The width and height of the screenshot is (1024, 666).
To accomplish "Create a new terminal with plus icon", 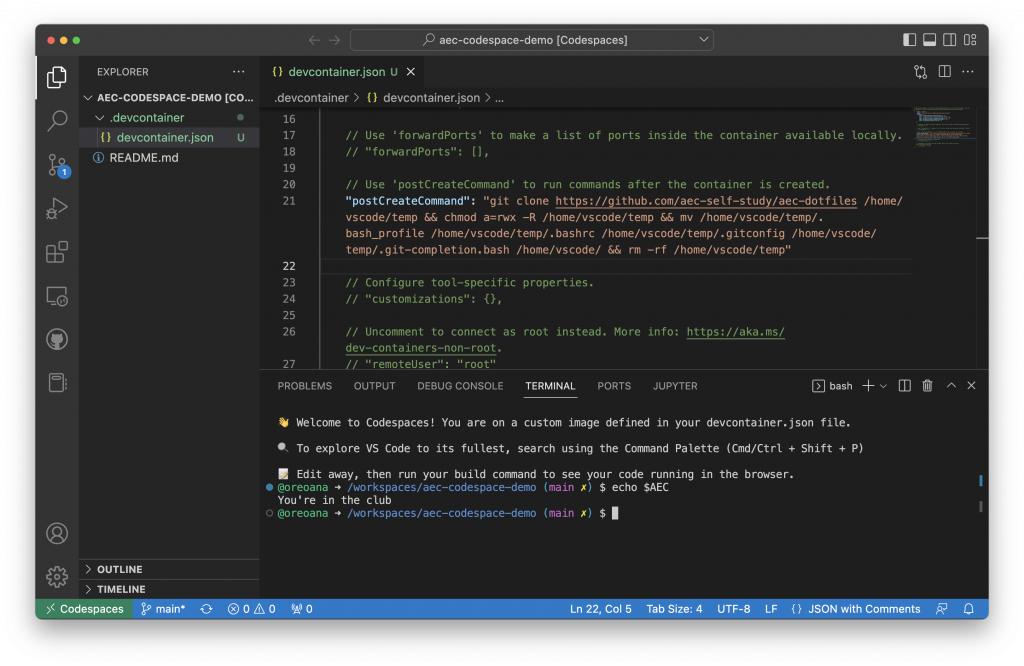I will coord(868,386).
